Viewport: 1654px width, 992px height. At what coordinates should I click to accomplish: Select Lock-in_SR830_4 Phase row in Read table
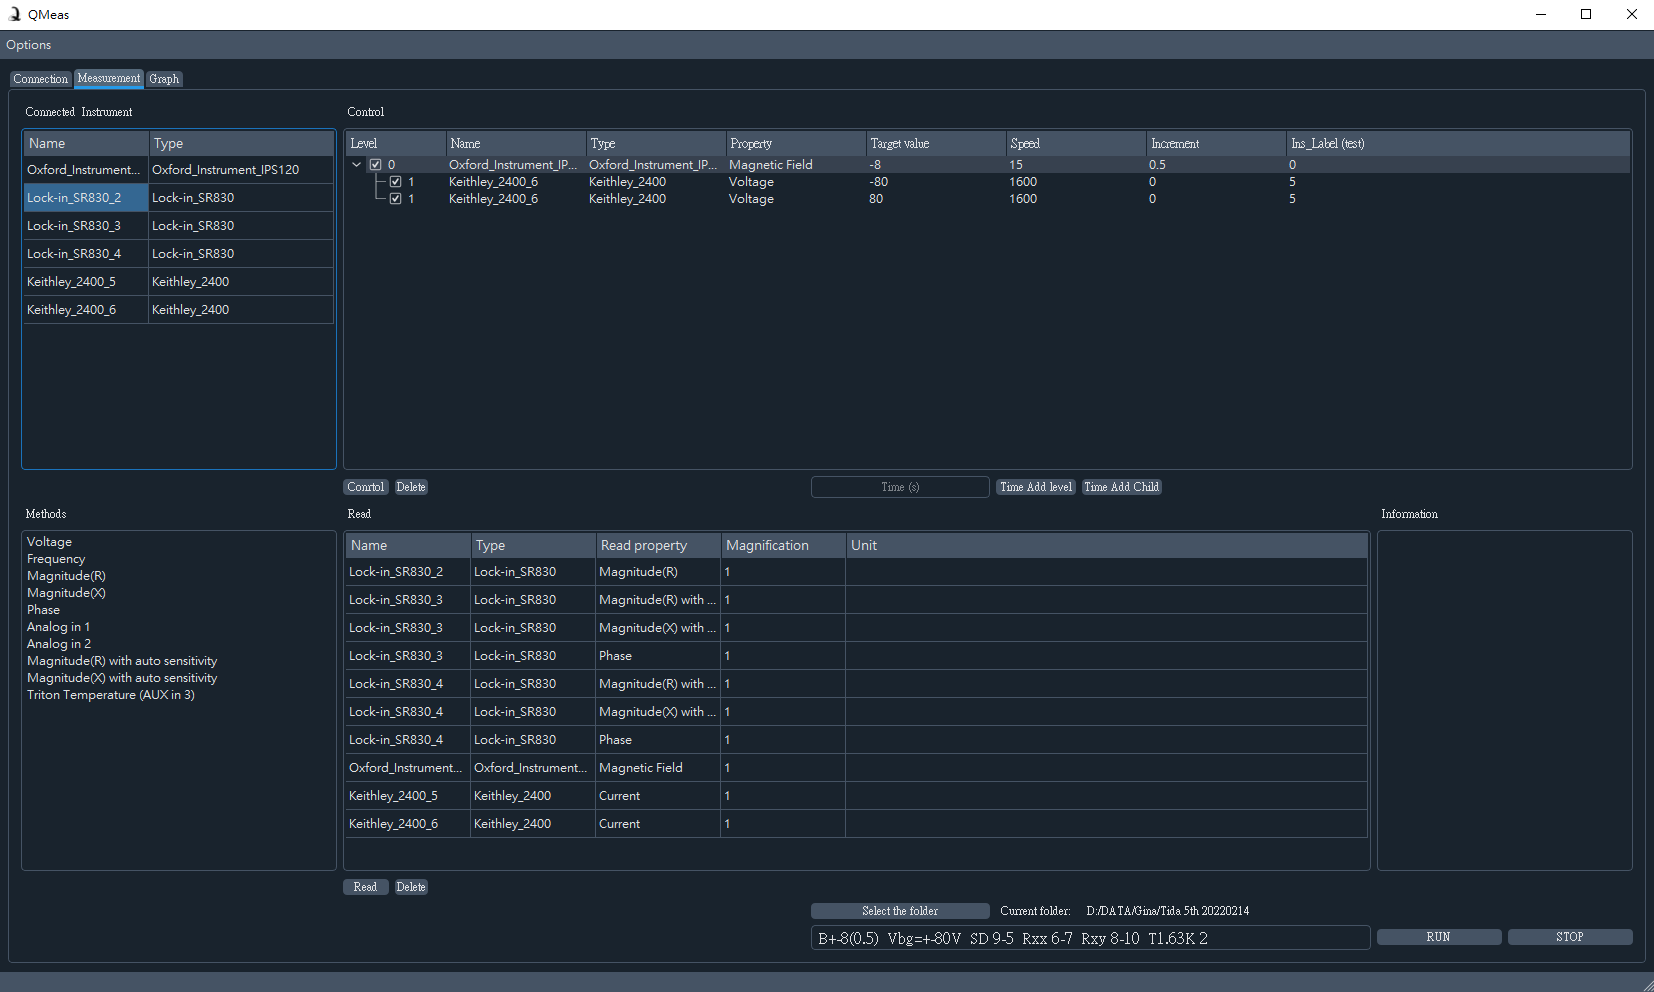tap(856, 740)
